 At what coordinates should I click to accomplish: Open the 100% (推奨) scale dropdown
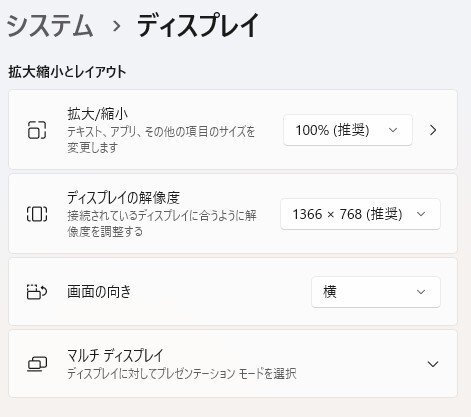[x=348, y=130]
